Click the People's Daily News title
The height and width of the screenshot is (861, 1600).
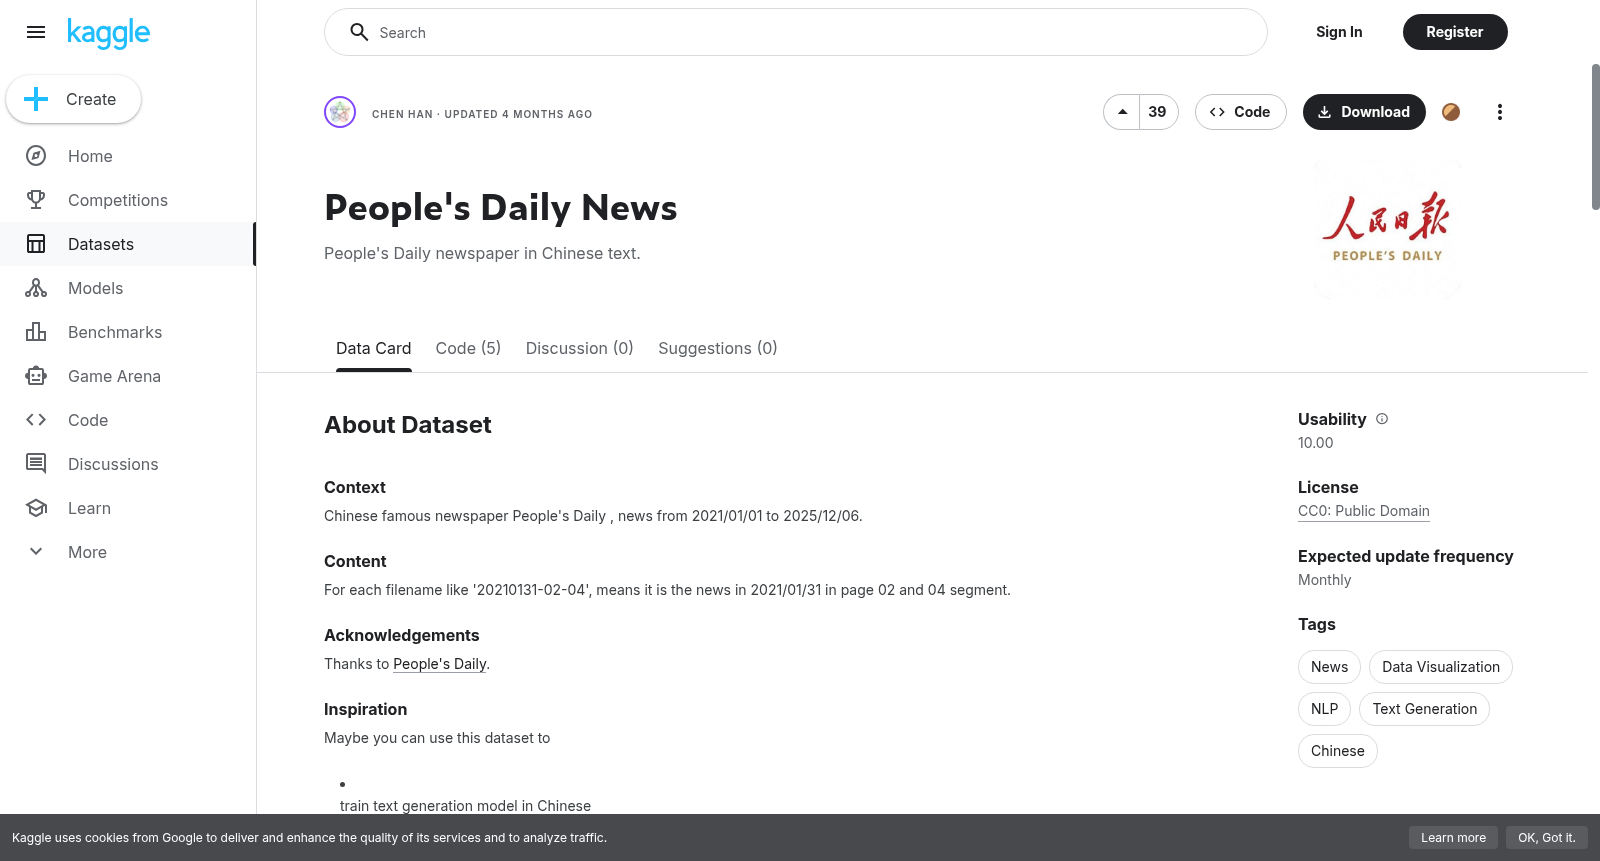click(x=501, y=208)
